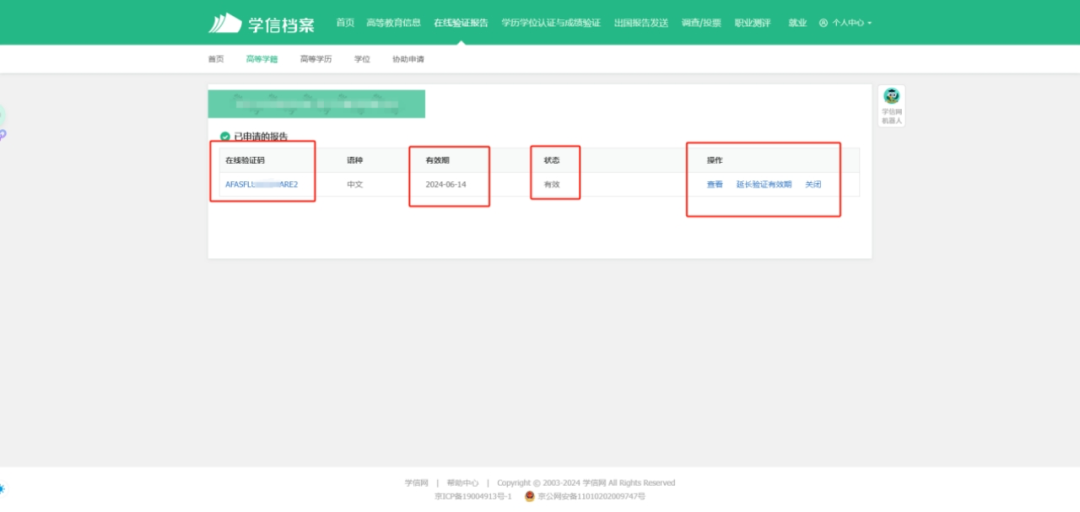The image size is (1080, 512).
Task: Click 查看 to view the report
Action: 715,185
